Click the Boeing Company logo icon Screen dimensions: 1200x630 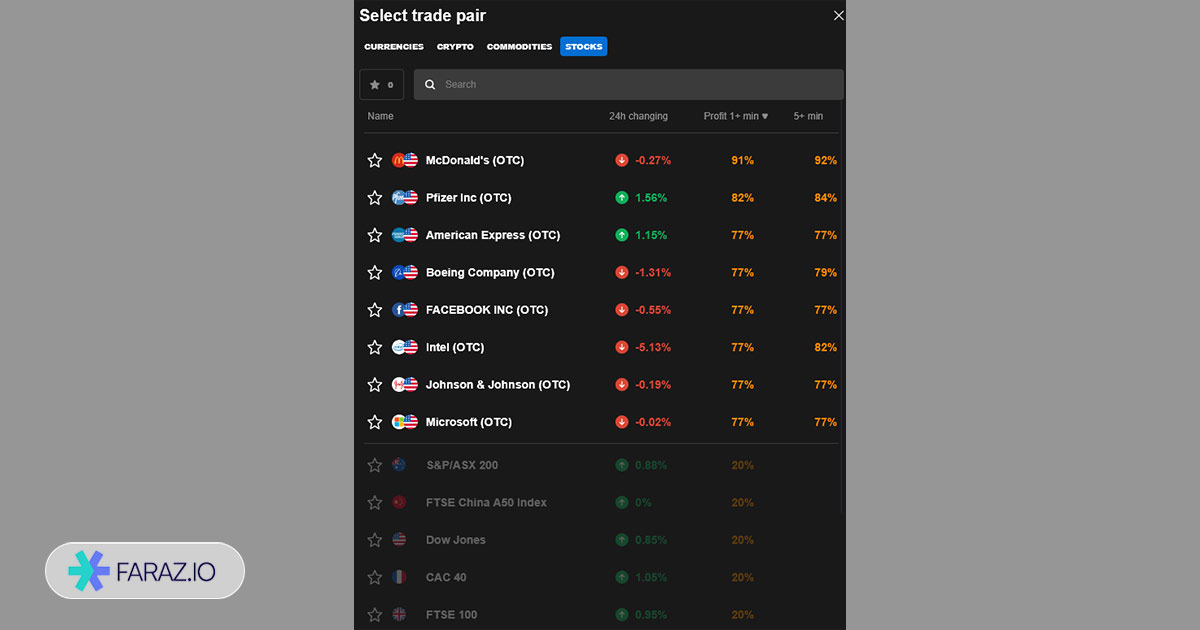pyautogui.click(x=399, y=272)
